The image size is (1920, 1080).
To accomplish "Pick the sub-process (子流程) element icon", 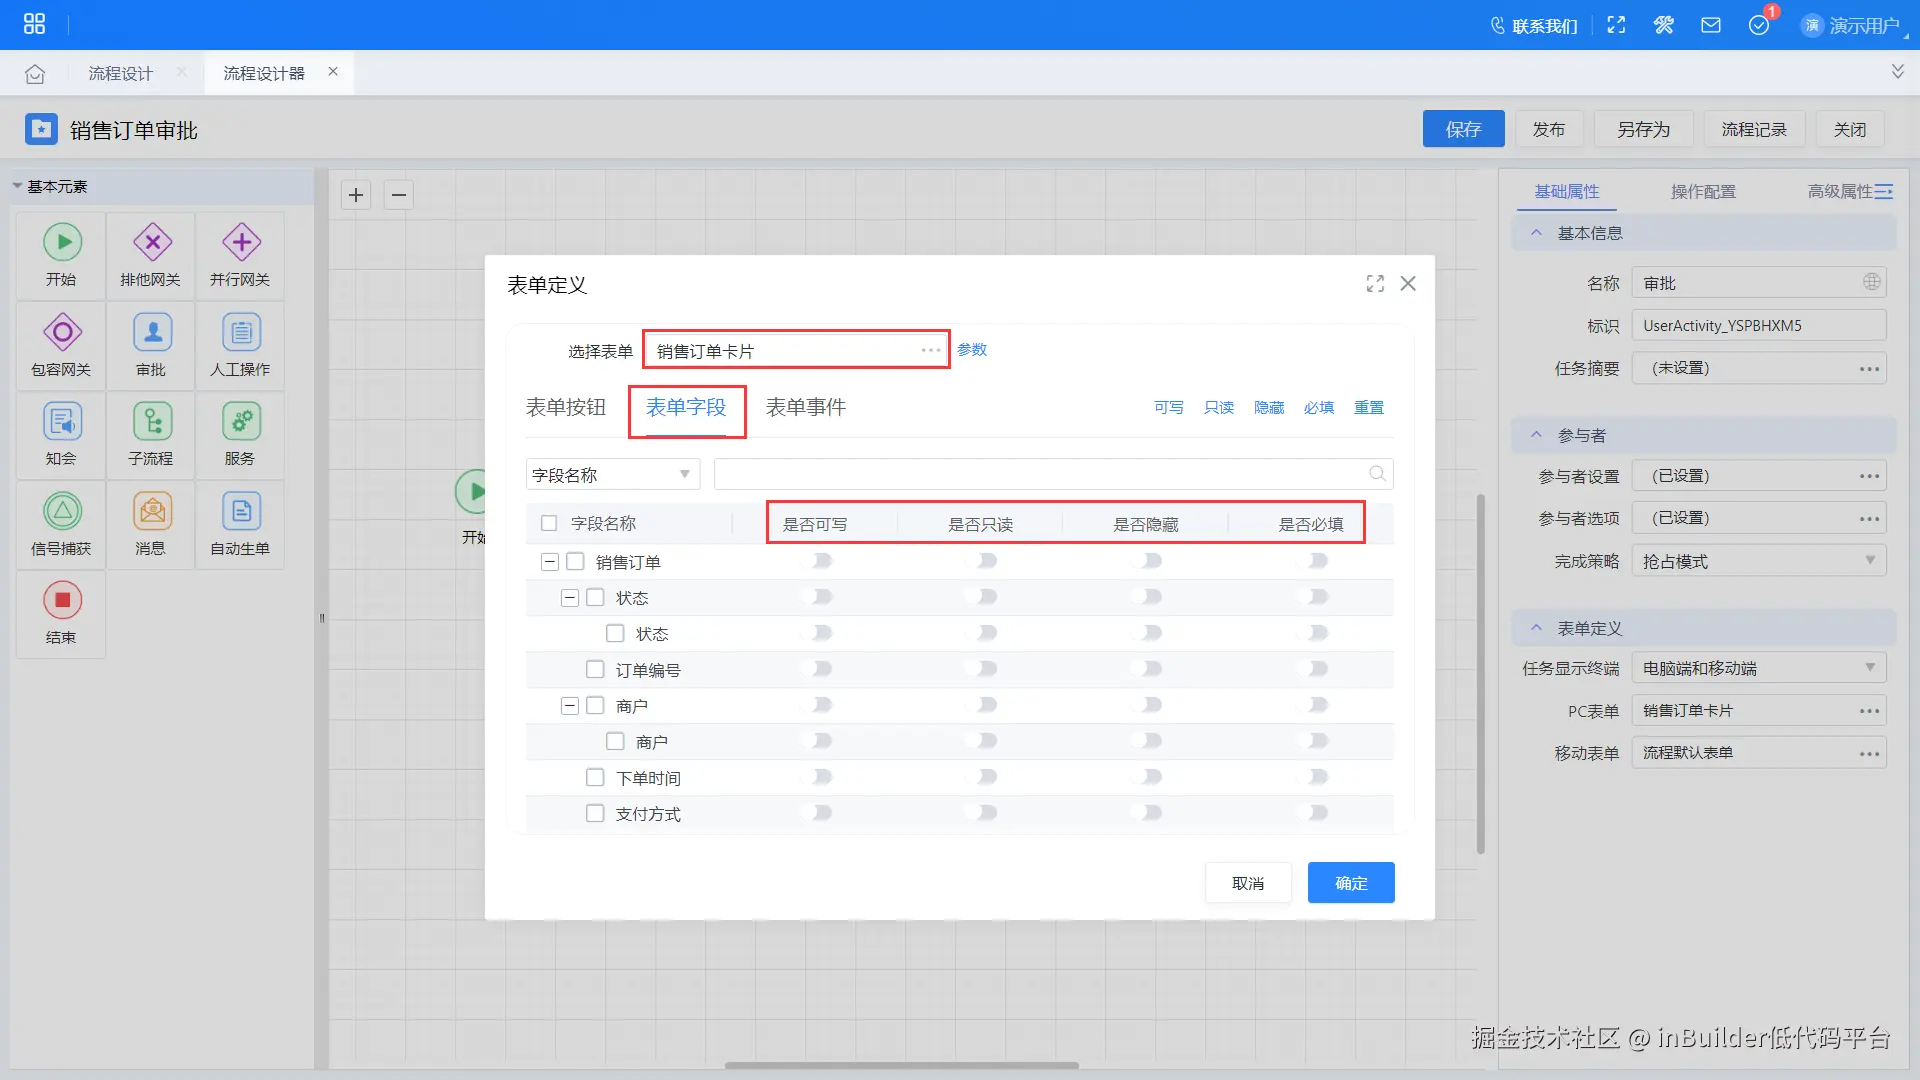I will [152, 422].
